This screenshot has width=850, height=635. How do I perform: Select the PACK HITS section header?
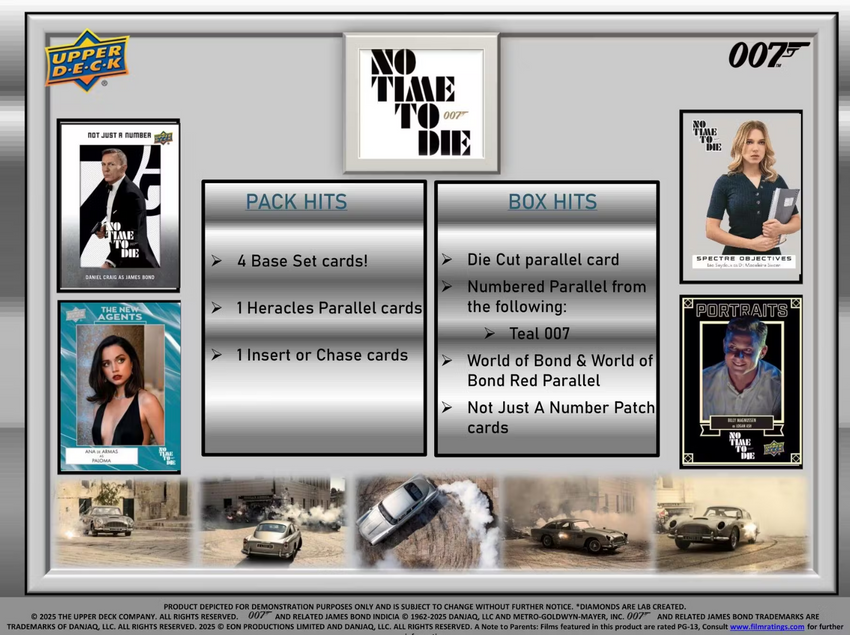(x=296, y=202)
